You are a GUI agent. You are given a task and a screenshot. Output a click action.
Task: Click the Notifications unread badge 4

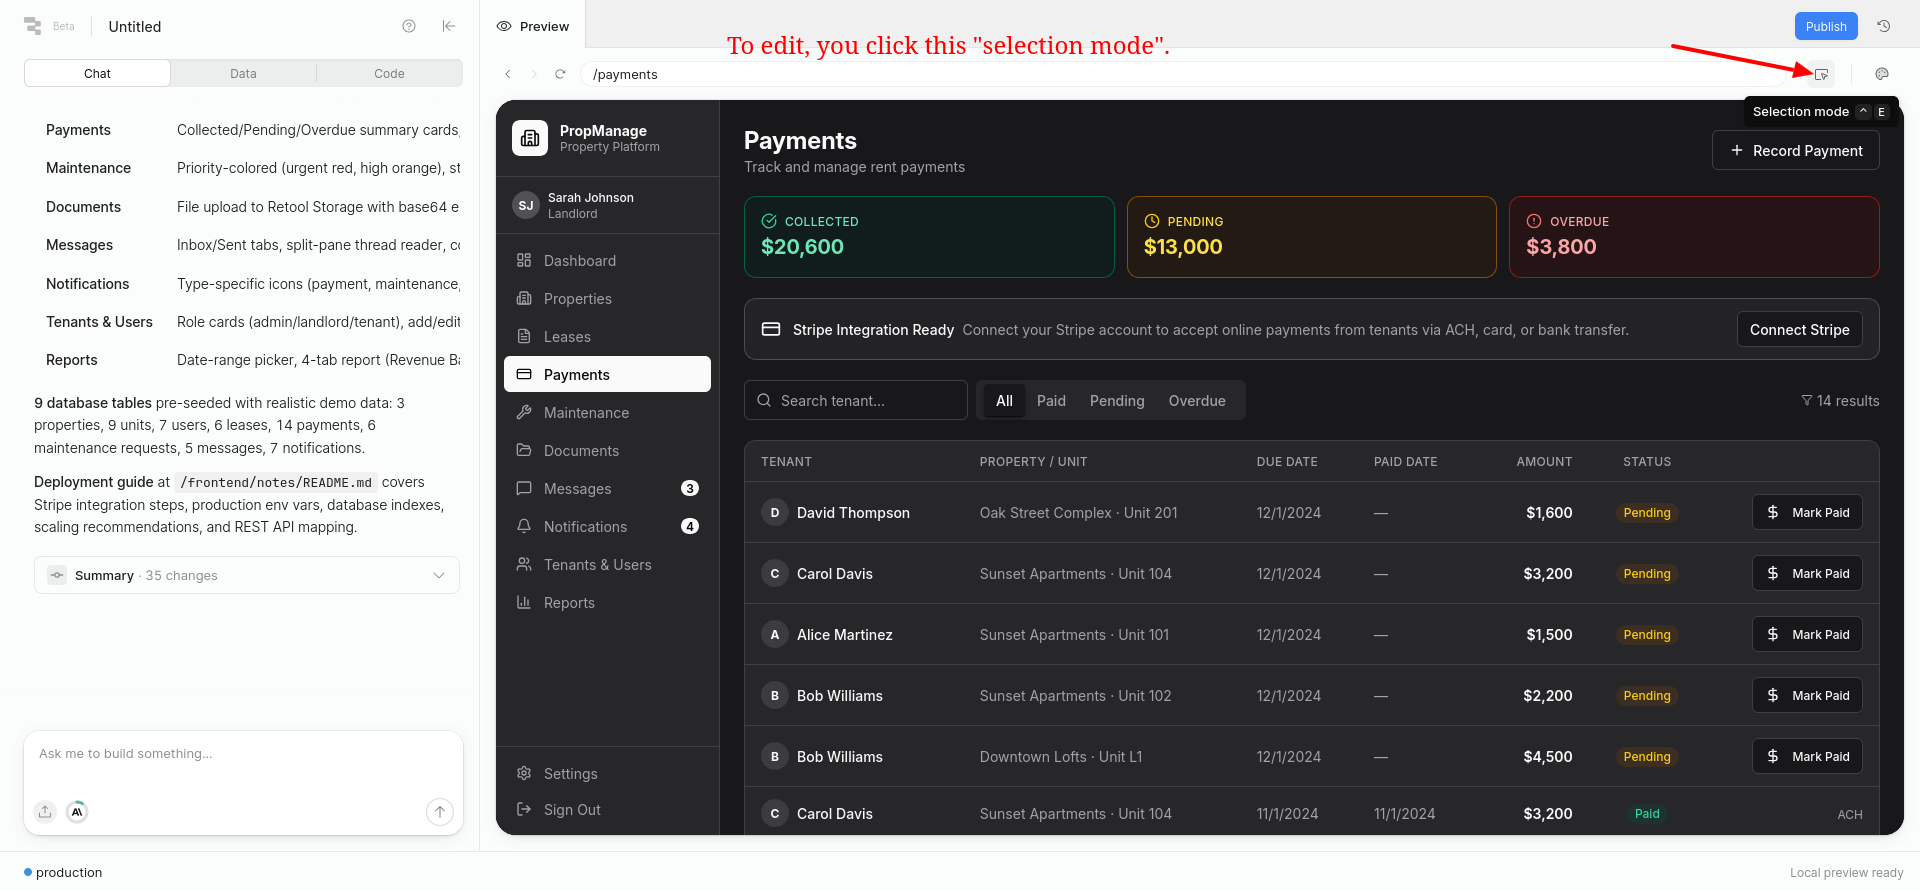click(690, 526)
